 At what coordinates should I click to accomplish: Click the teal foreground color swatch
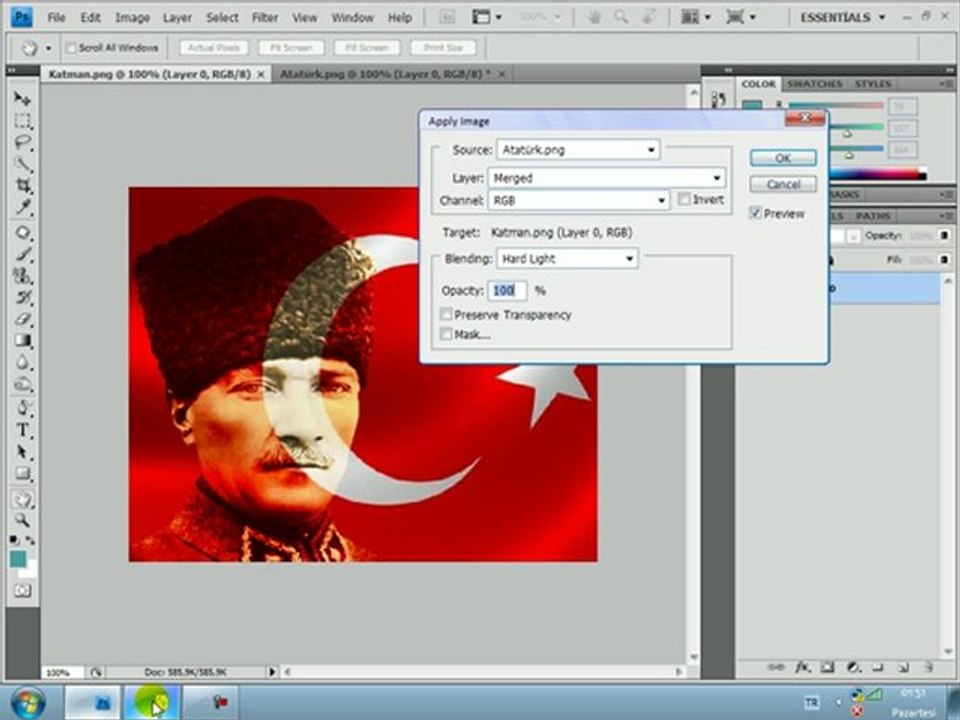click(x=18, y=558)
